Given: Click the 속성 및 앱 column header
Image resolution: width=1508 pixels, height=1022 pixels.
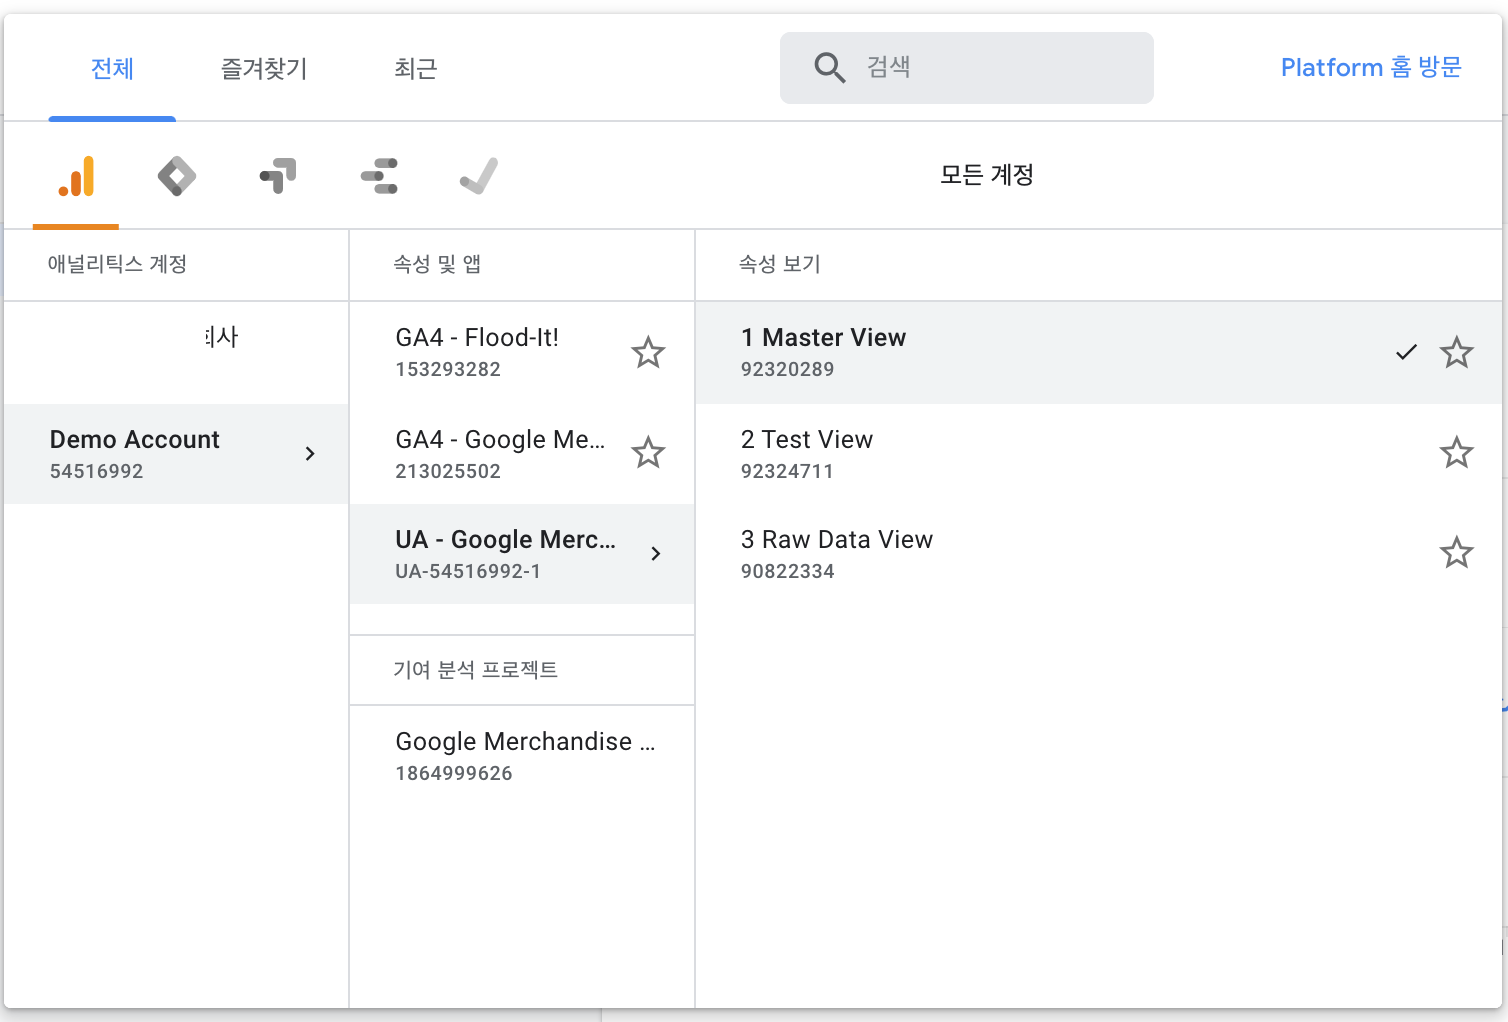Looking at the screenshot, I should pos(437,264).
